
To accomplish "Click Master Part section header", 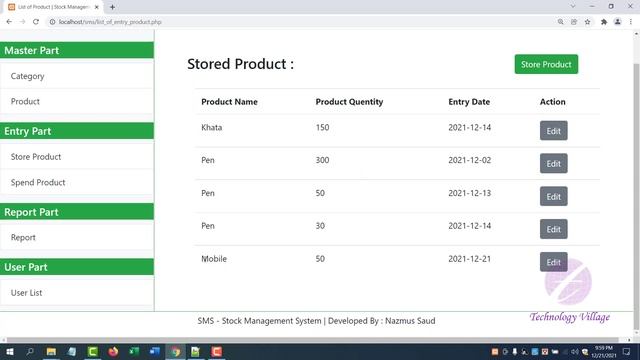I will (x=77, y=50).
